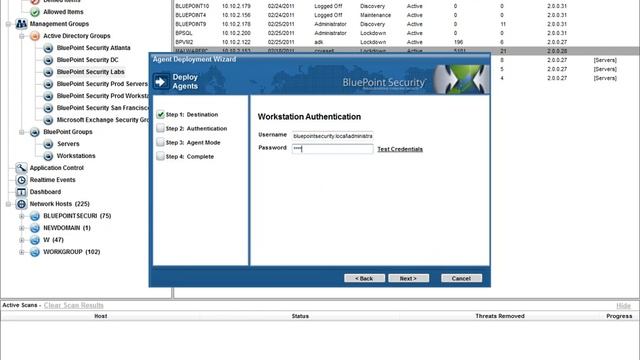Expand the NEWDOMAIN (1) node
Viewport: 640px width, 360px height.
[x=22, y=228]
